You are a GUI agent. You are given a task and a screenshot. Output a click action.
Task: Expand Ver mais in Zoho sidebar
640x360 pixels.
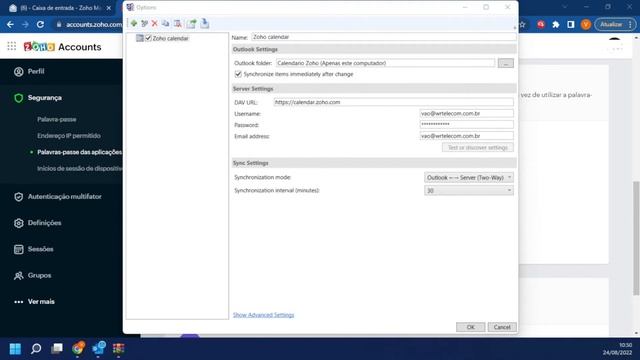coord(41,302)
